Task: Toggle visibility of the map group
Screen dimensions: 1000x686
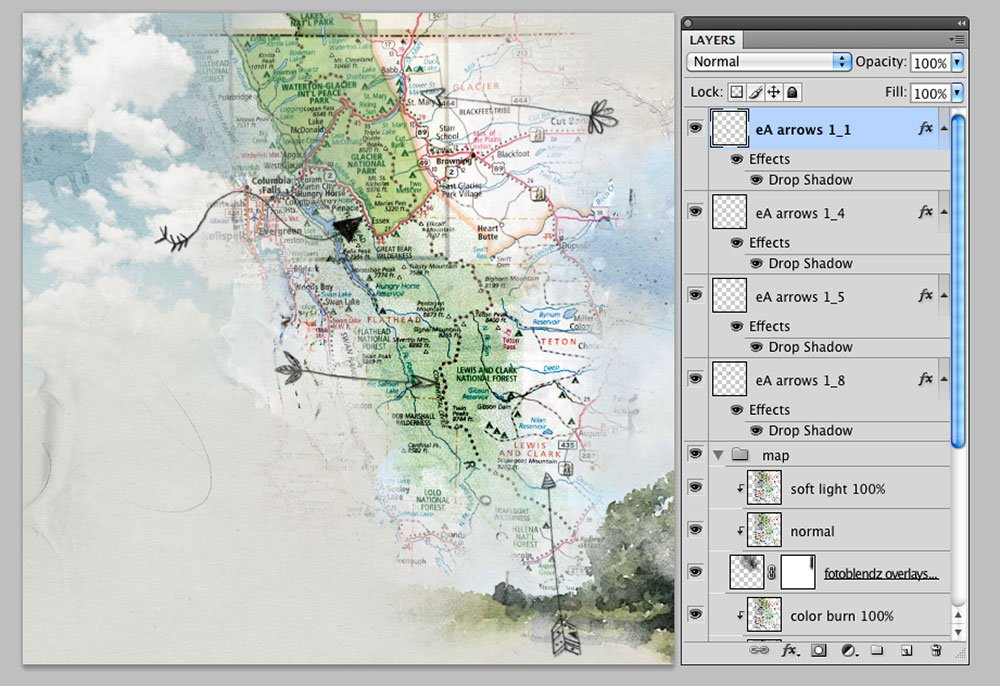Action: (695, 453)
